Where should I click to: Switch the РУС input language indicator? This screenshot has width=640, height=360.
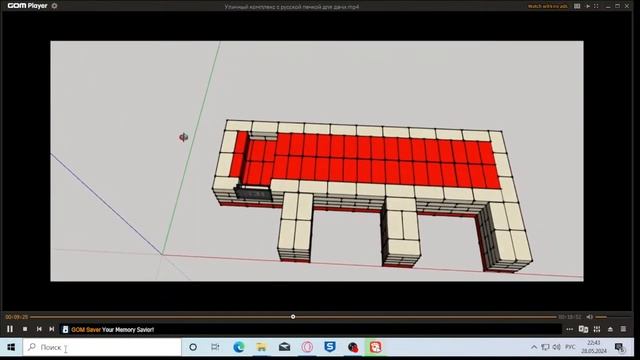570,347
